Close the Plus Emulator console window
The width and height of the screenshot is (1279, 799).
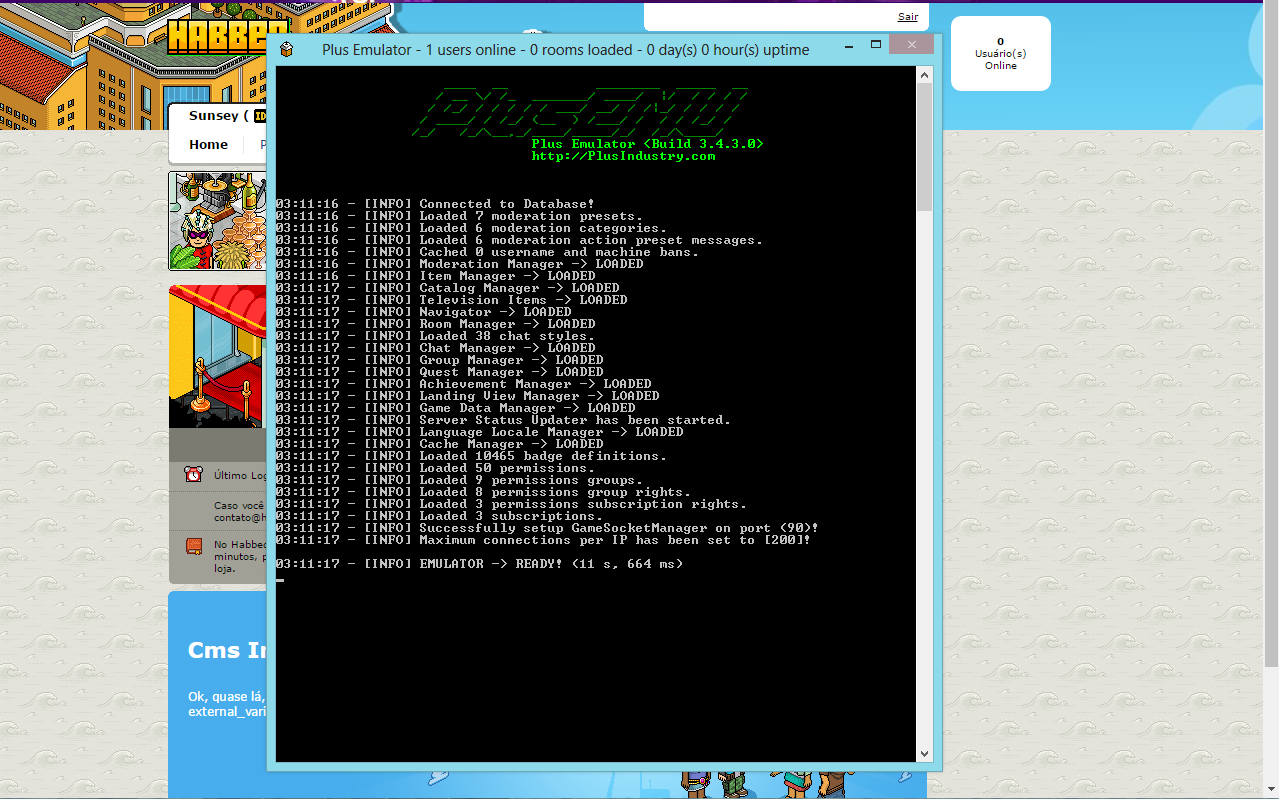(911, 45)
